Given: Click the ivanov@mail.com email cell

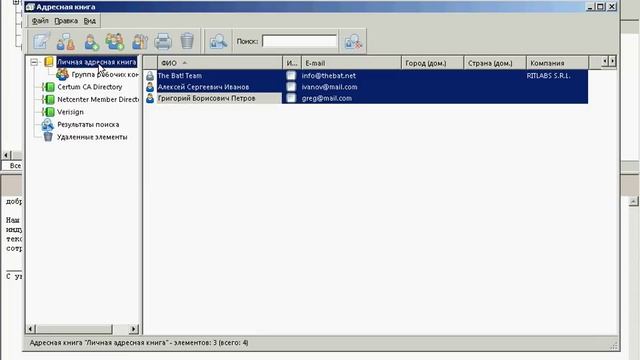Looking at the screenshot, I should (x=329, y=87).
